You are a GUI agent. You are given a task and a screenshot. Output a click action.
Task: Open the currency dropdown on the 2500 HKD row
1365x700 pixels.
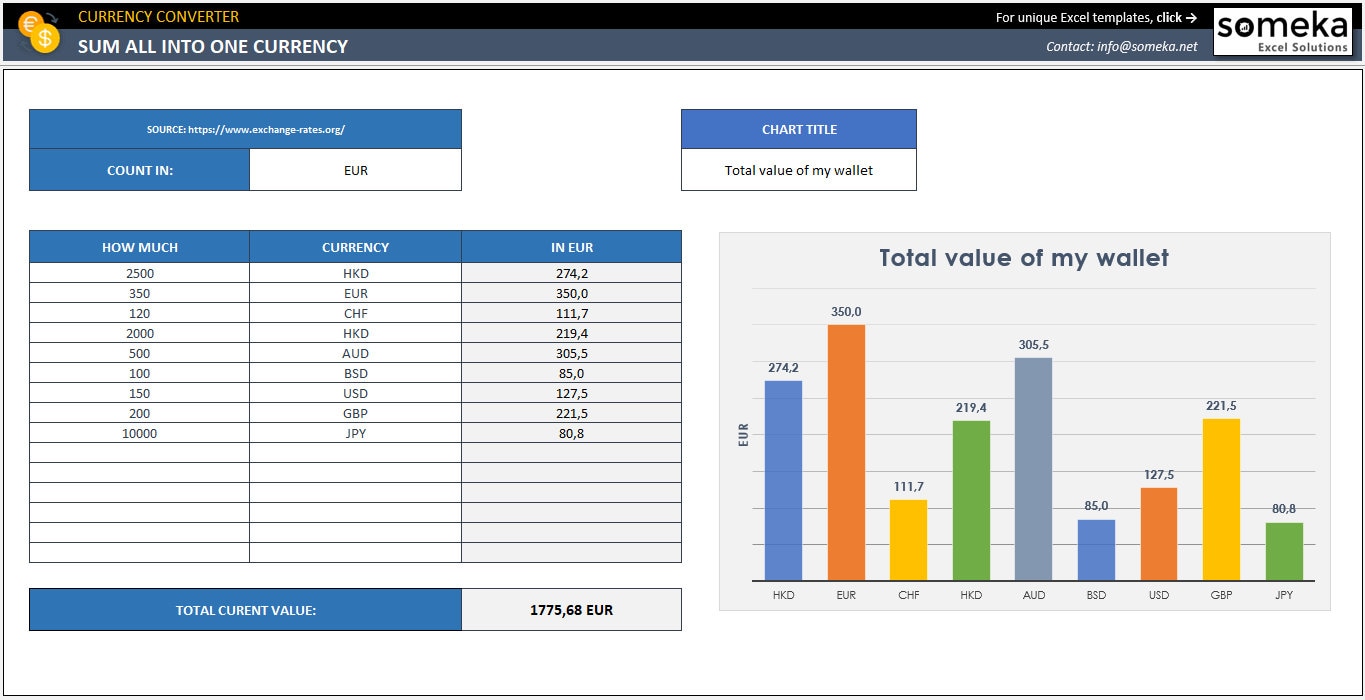click(x=355, y=273)
